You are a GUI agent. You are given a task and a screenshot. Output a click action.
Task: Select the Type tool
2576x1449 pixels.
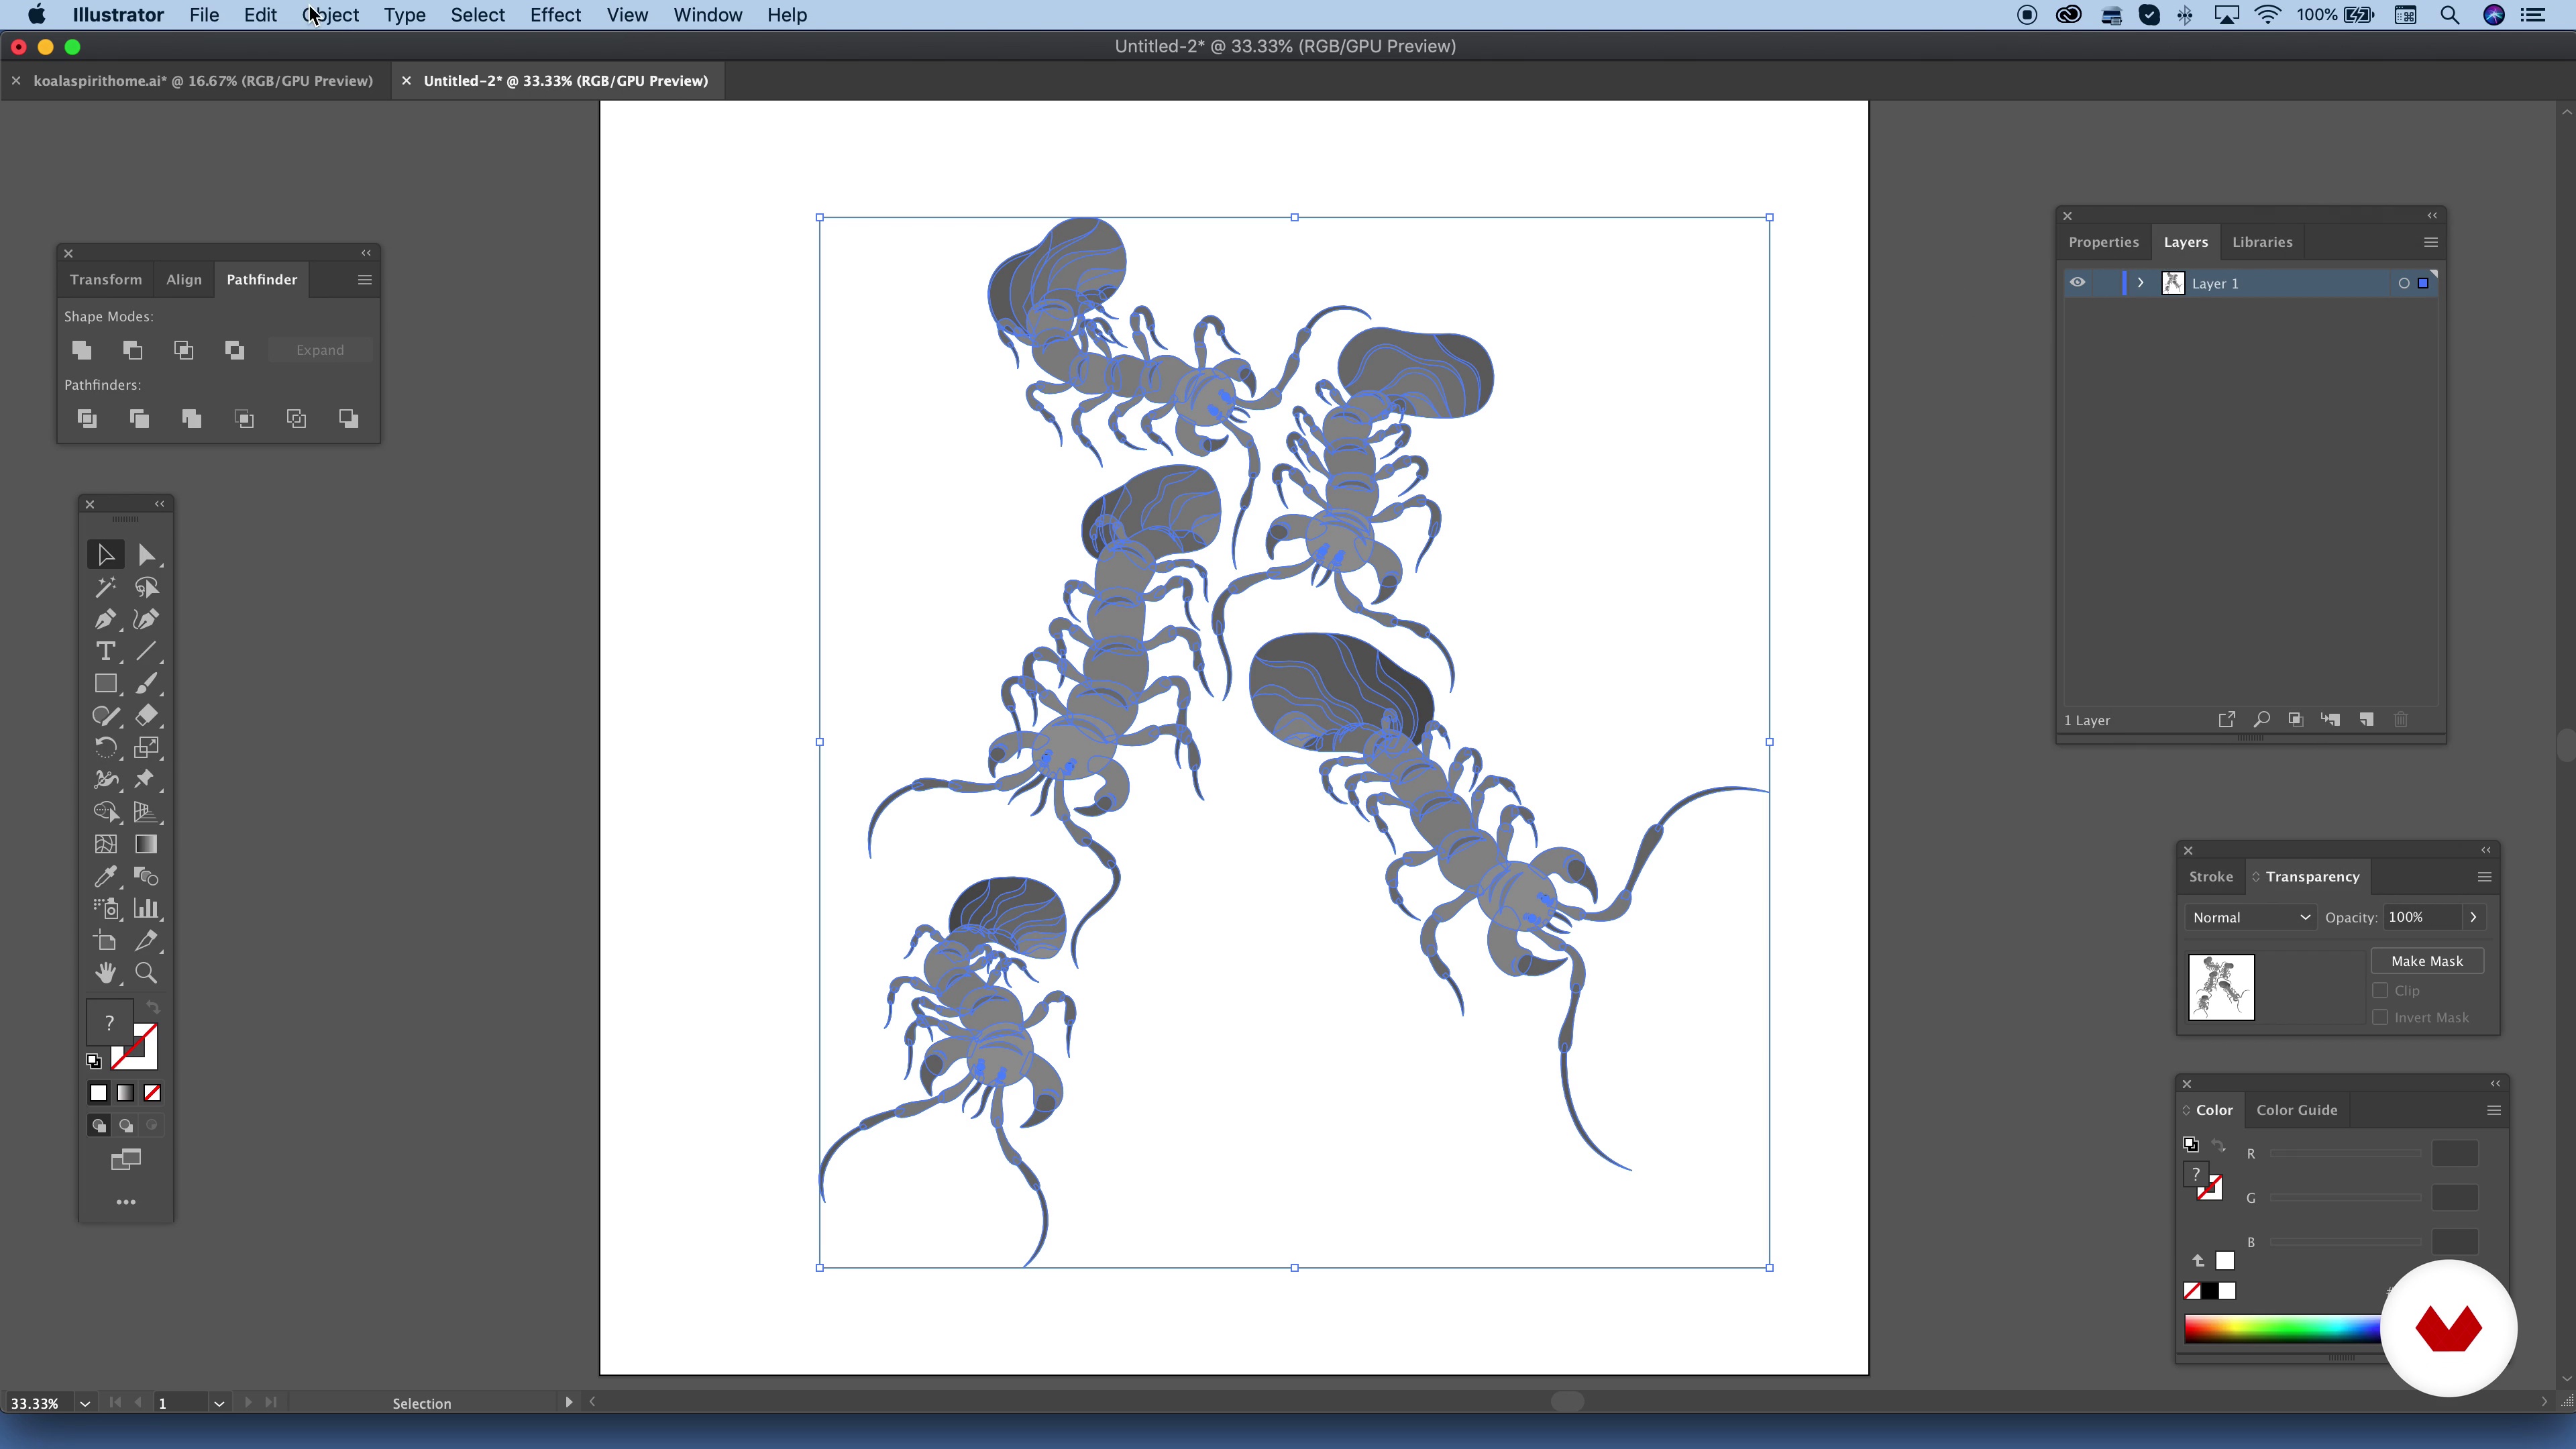[105, 651]
